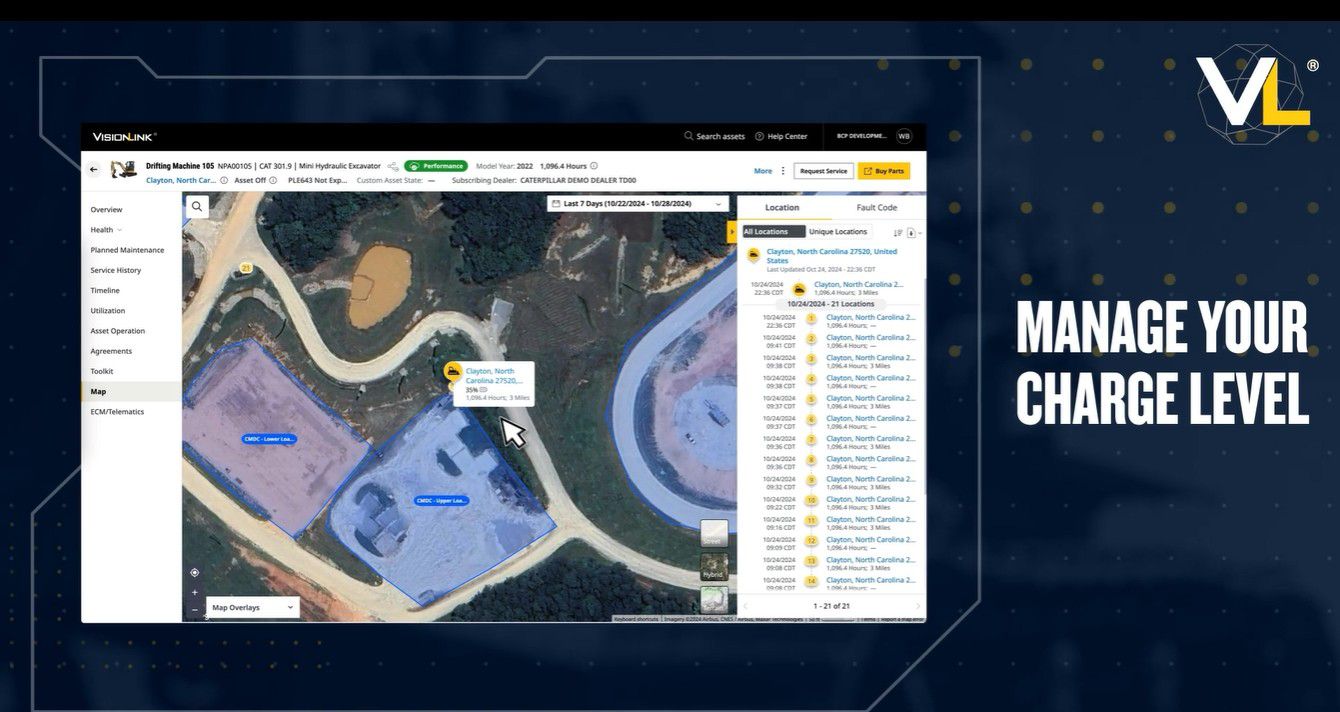
Task: Select location marker number 13 in the list
Action: [811, 561]
